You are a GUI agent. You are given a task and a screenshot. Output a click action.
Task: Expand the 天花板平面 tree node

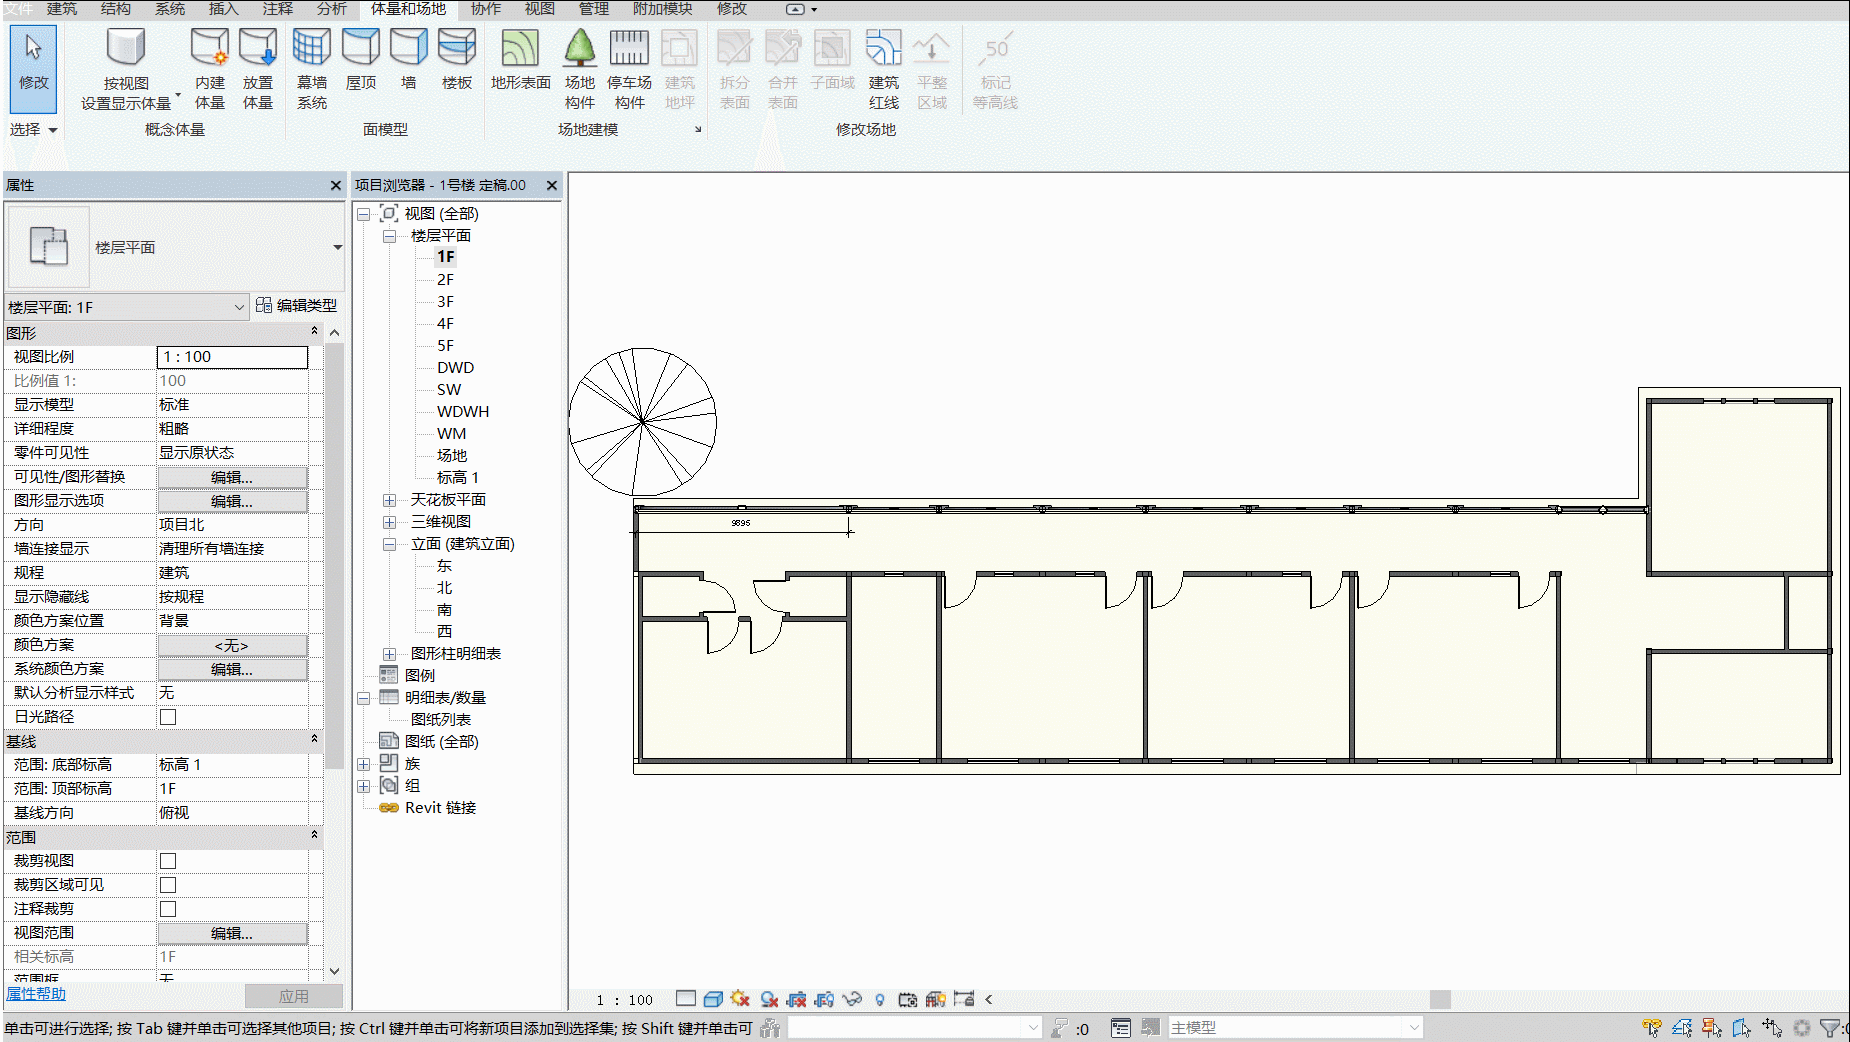[x=389, y=500]
